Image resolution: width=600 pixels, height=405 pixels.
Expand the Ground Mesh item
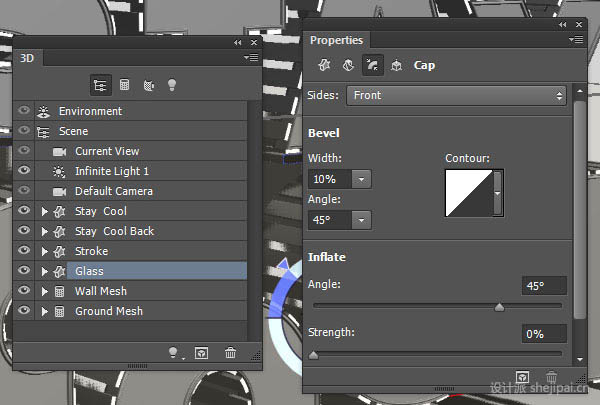pos(44,311)
